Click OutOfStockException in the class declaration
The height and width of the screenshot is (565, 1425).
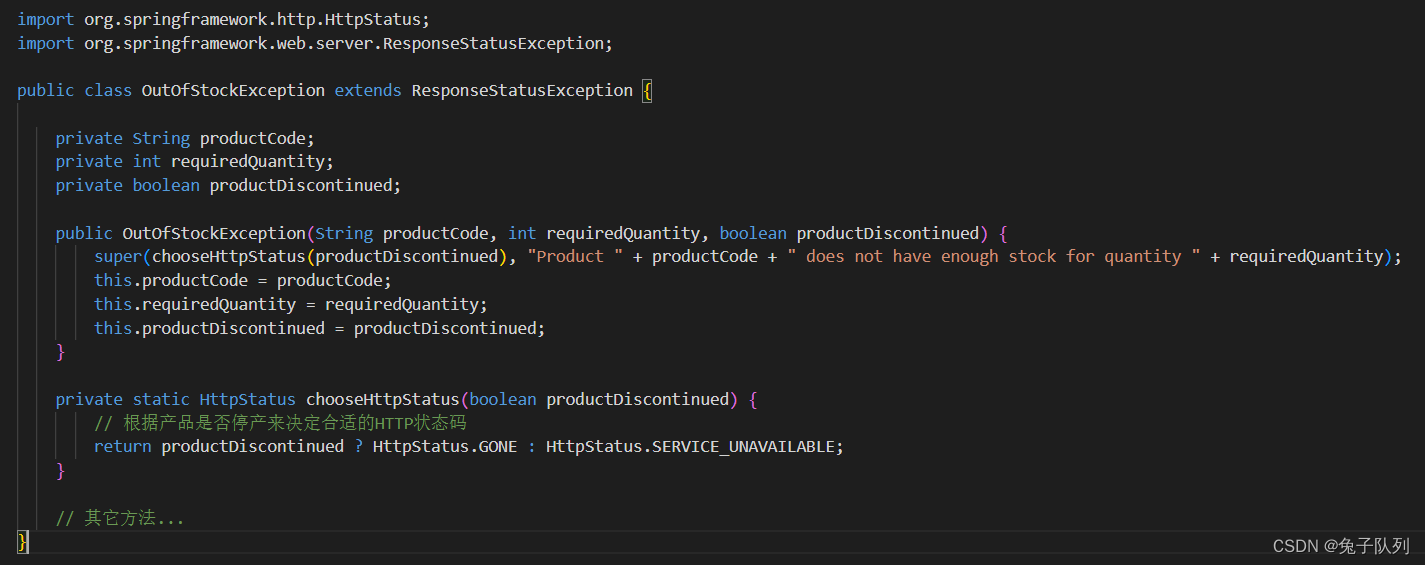(x=233, y=90)
